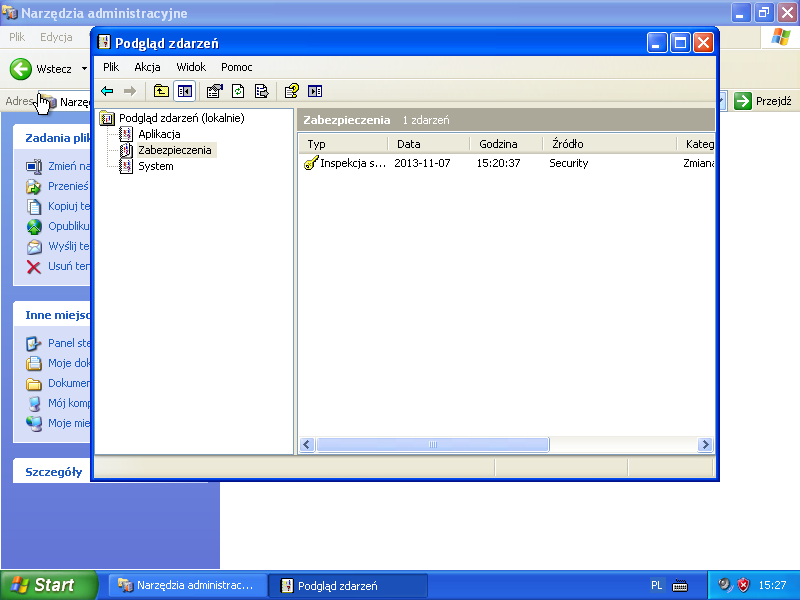Click the Export list toolbar icon
Viewport: 800px width, 600px height.
261,91
